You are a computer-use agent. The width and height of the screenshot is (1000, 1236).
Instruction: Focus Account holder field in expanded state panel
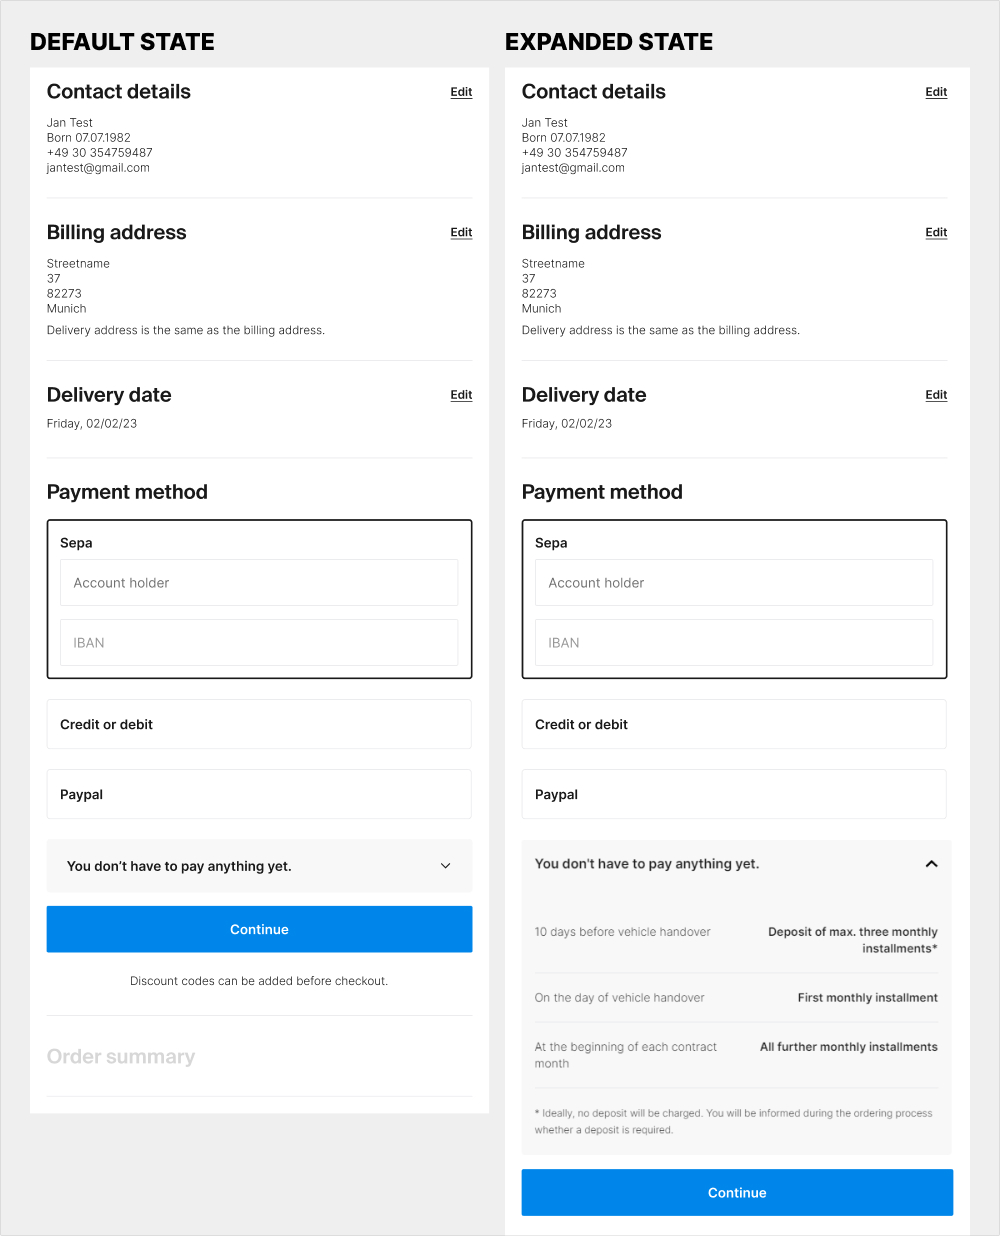[734, 583]
